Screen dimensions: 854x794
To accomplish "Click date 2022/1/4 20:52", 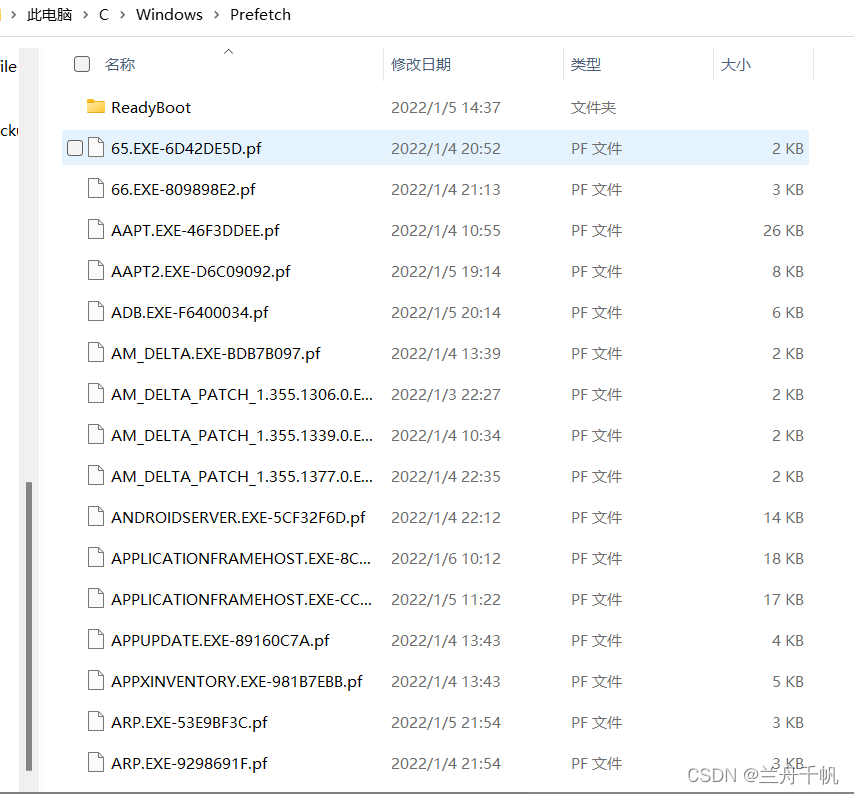I will (x=446, y=149).
